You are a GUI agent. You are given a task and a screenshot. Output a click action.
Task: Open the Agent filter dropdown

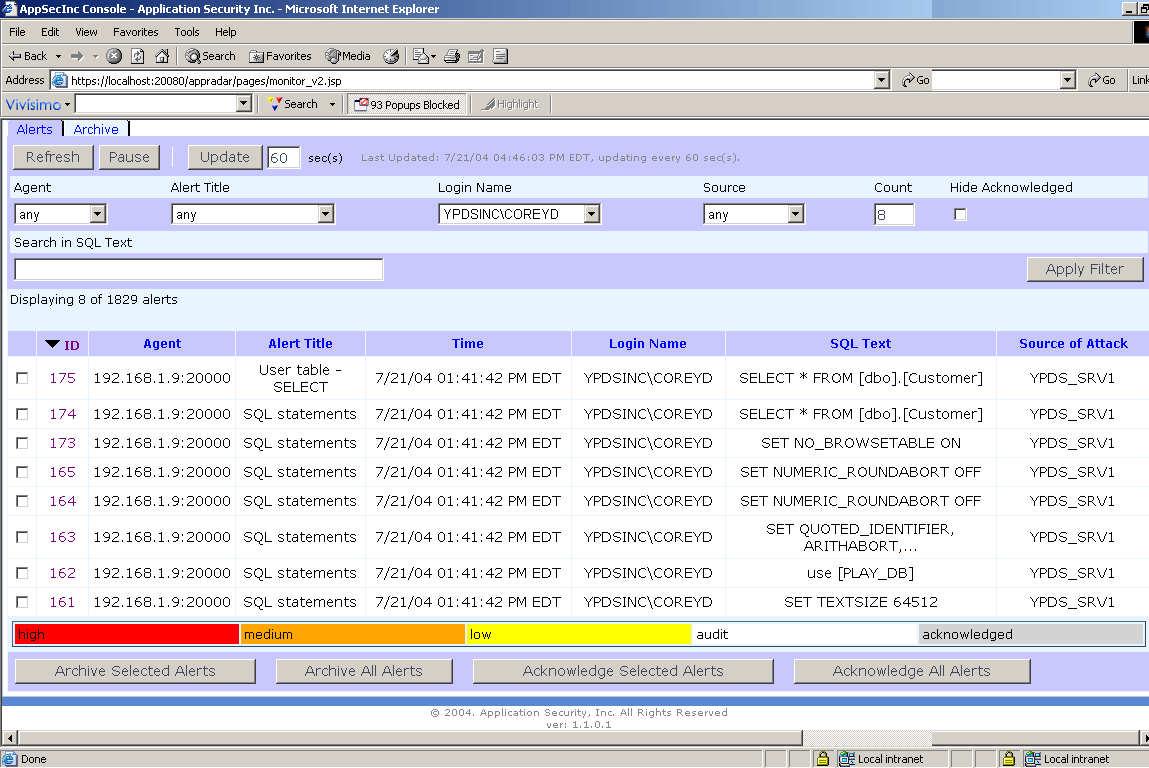[x=98, y=214]
